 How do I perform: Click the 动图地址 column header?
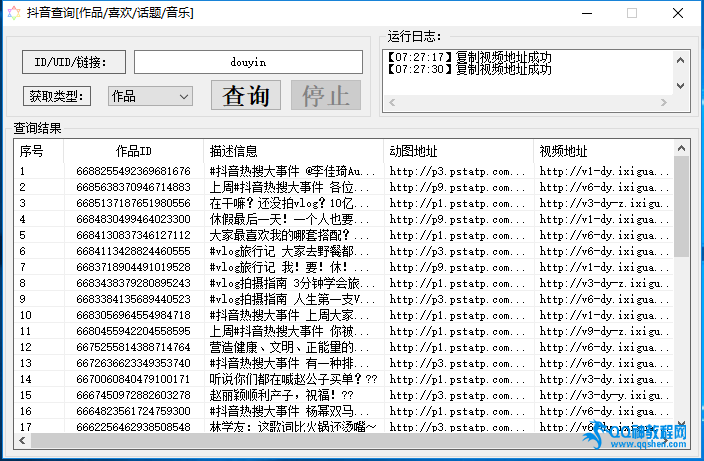coord(458,151)
